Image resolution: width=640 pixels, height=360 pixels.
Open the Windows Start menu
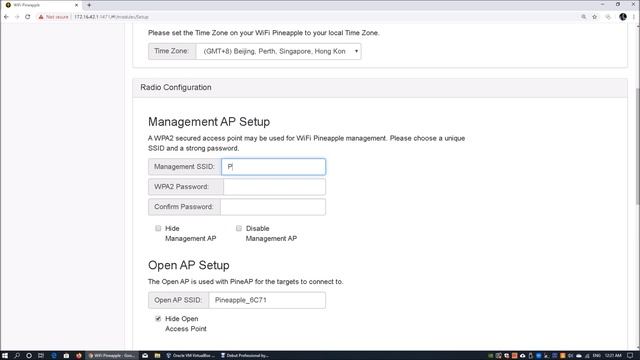(x=5, y=356)
